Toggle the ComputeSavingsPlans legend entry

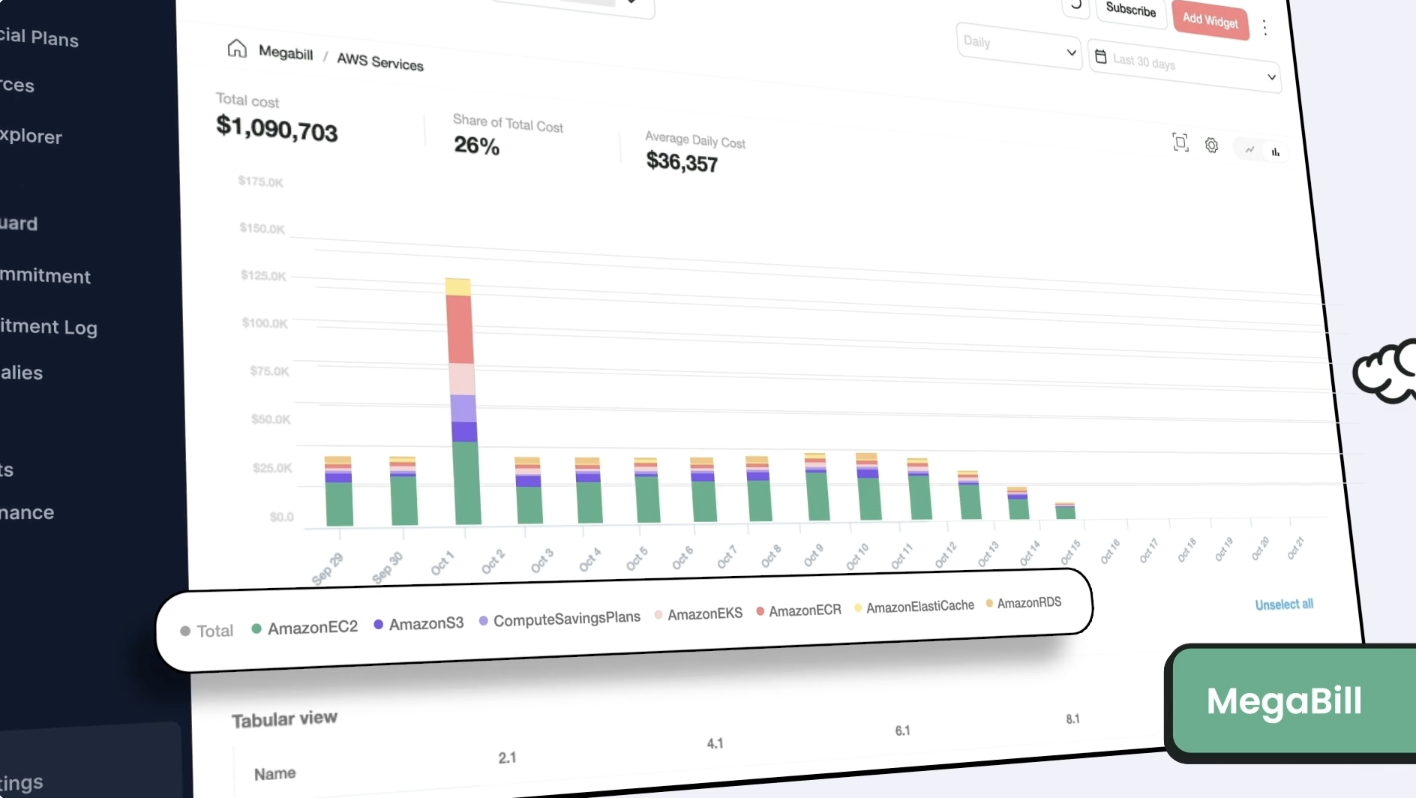(x=559, y=619)
